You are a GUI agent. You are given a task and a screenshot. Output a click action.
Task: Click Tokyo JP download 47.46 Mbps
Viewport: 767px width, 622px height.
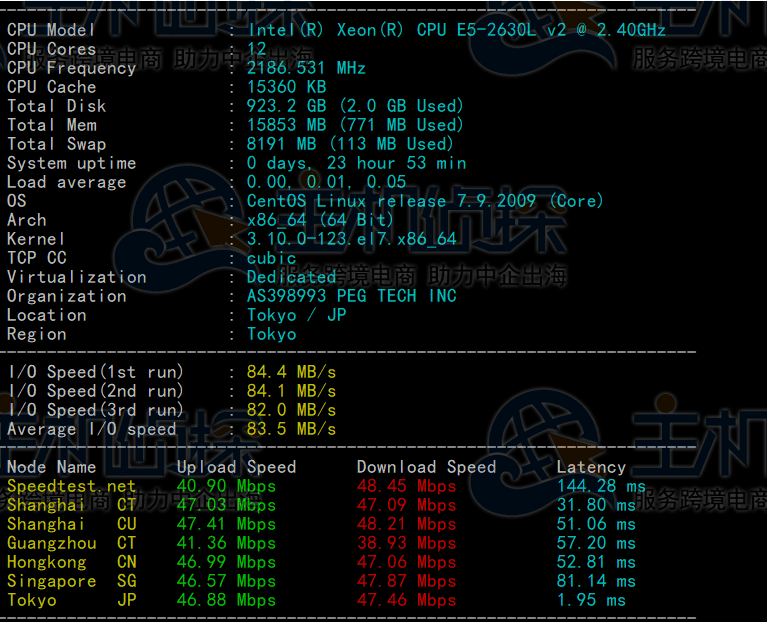(x=406, y=600)
